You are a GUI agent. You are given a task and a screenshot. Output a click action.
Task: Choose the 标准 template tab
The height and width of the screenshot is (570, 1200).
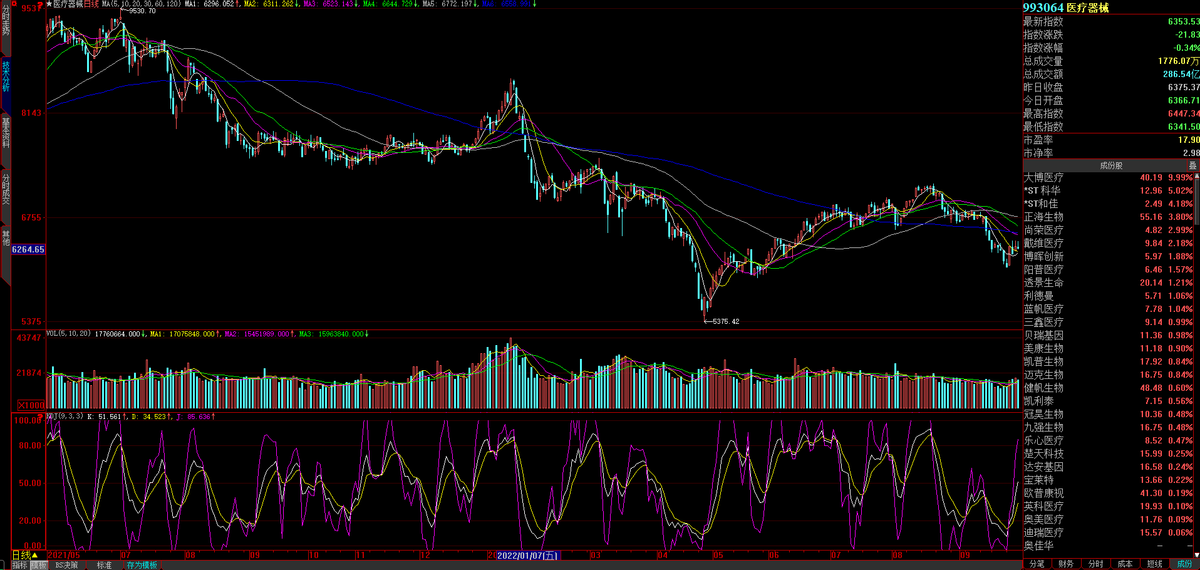pos(104,565)
